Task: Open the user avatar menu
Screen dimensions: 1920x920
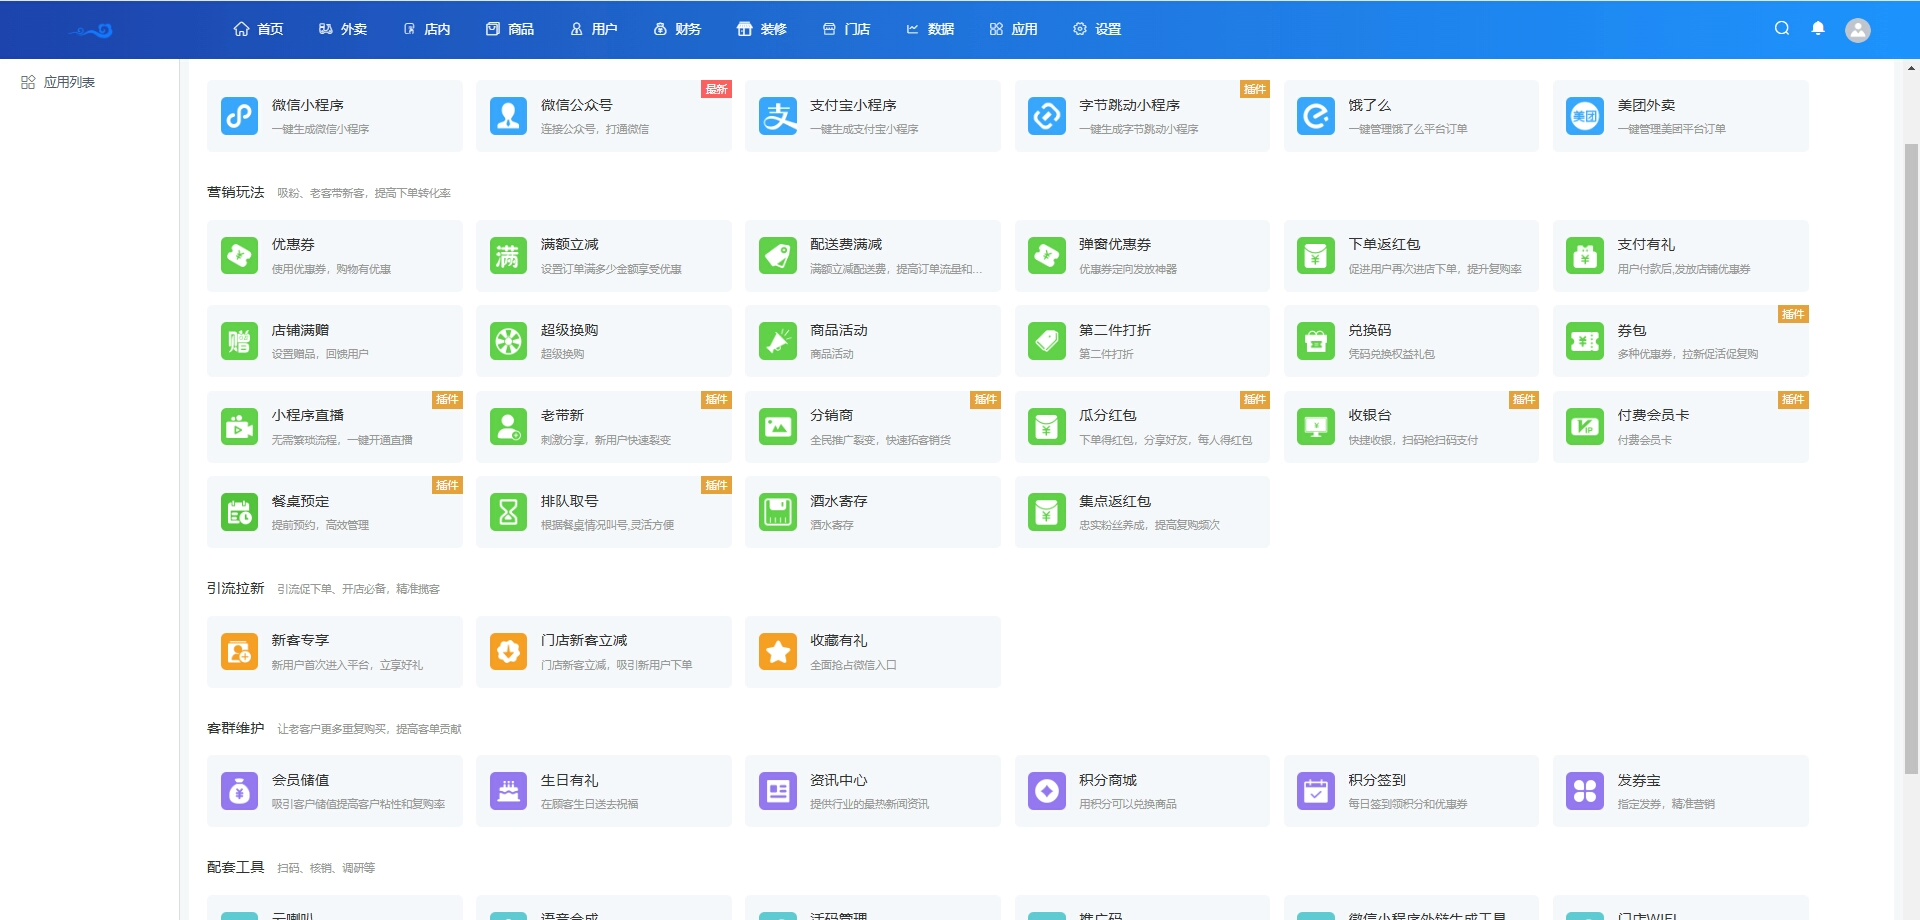Action: (1858, 30)
